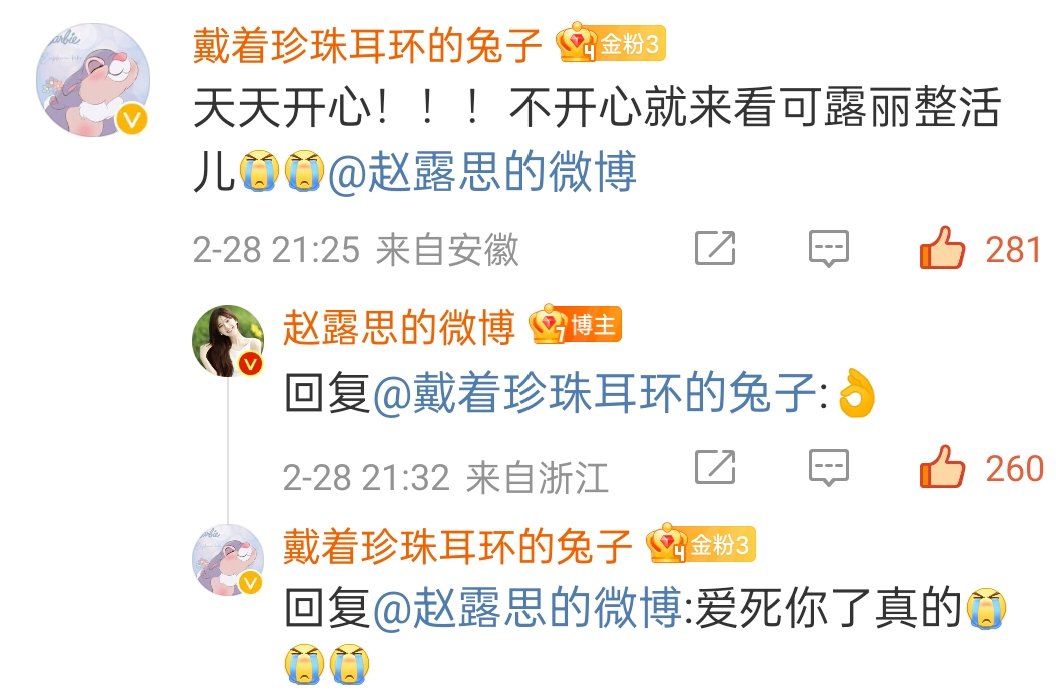The height and width of the screenshot is (696, 1056).
Task: Follow the @赵露思的微博 mention in bottom reply
Action: point(527,608)
